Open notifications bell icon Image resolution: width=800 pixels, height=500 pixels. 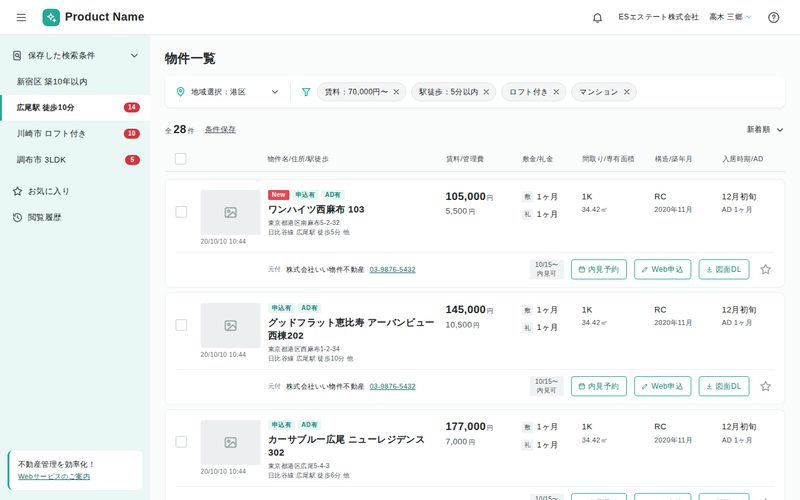click(x=597, y=18)
